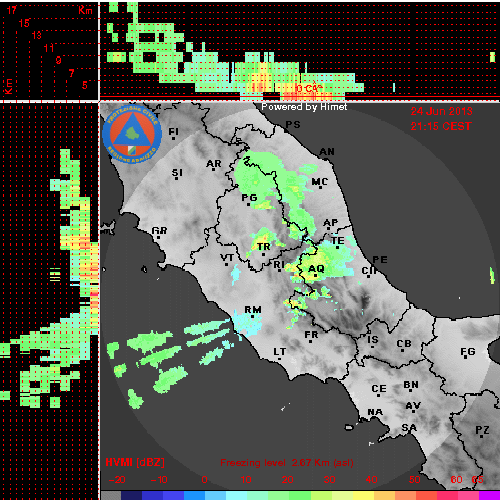Click the VT city label
500x500 pixels.
pos(227,258)
